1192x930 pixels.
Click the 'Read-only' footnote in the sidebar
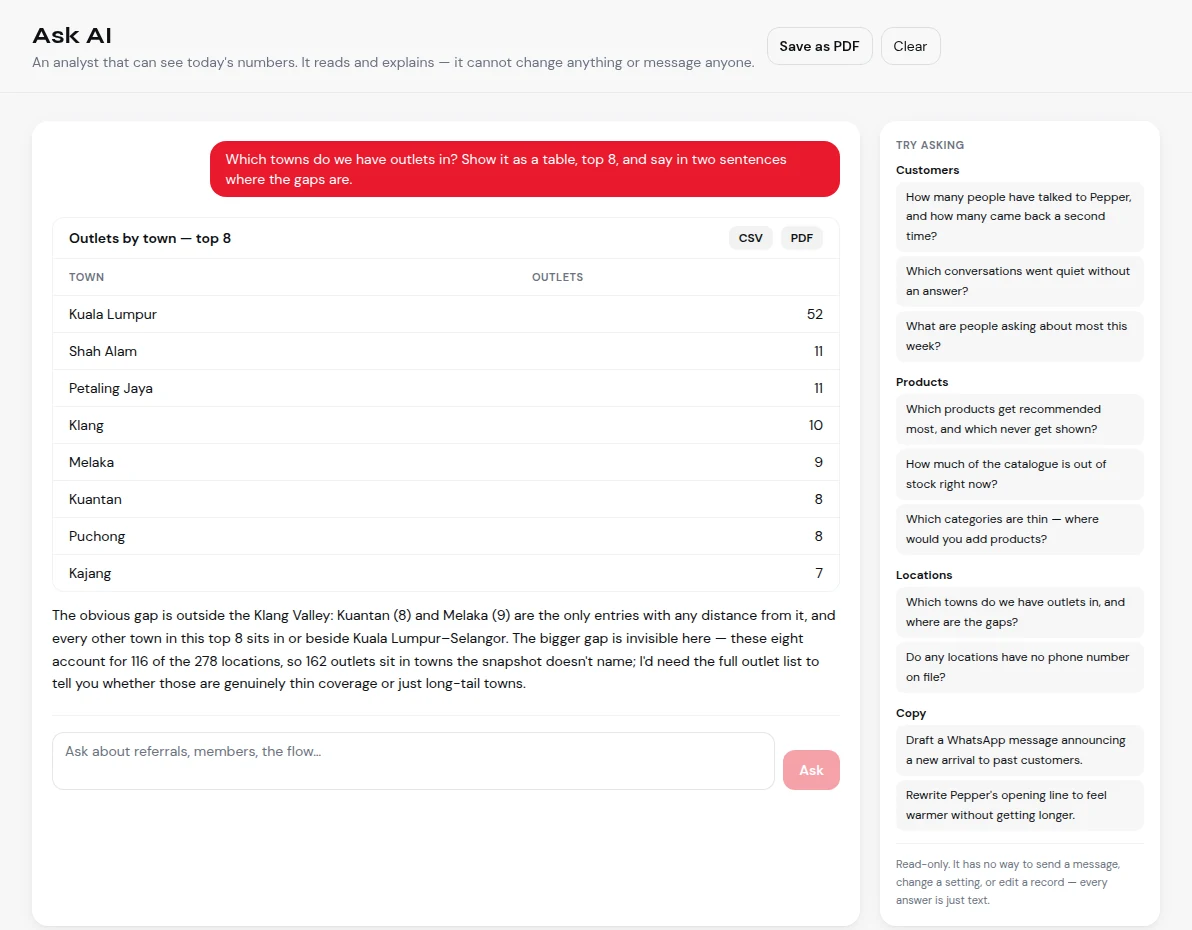[x=1010, y=882]
